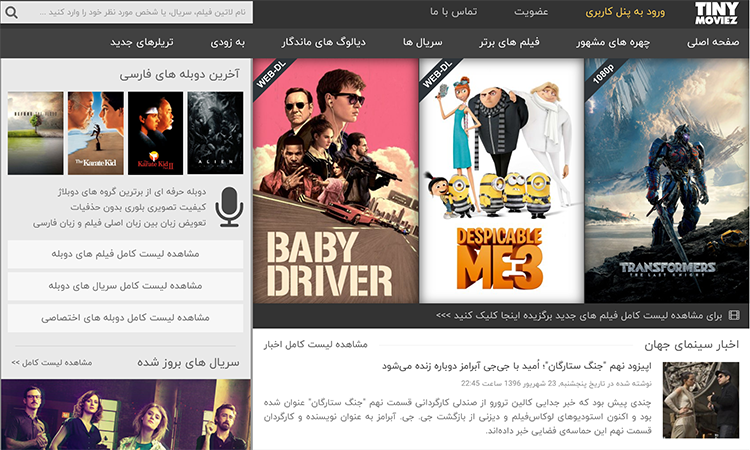Viewport: 750px width, 450px height.
Task: Open the تماس با ما contact link
Action: pos(453,12)
